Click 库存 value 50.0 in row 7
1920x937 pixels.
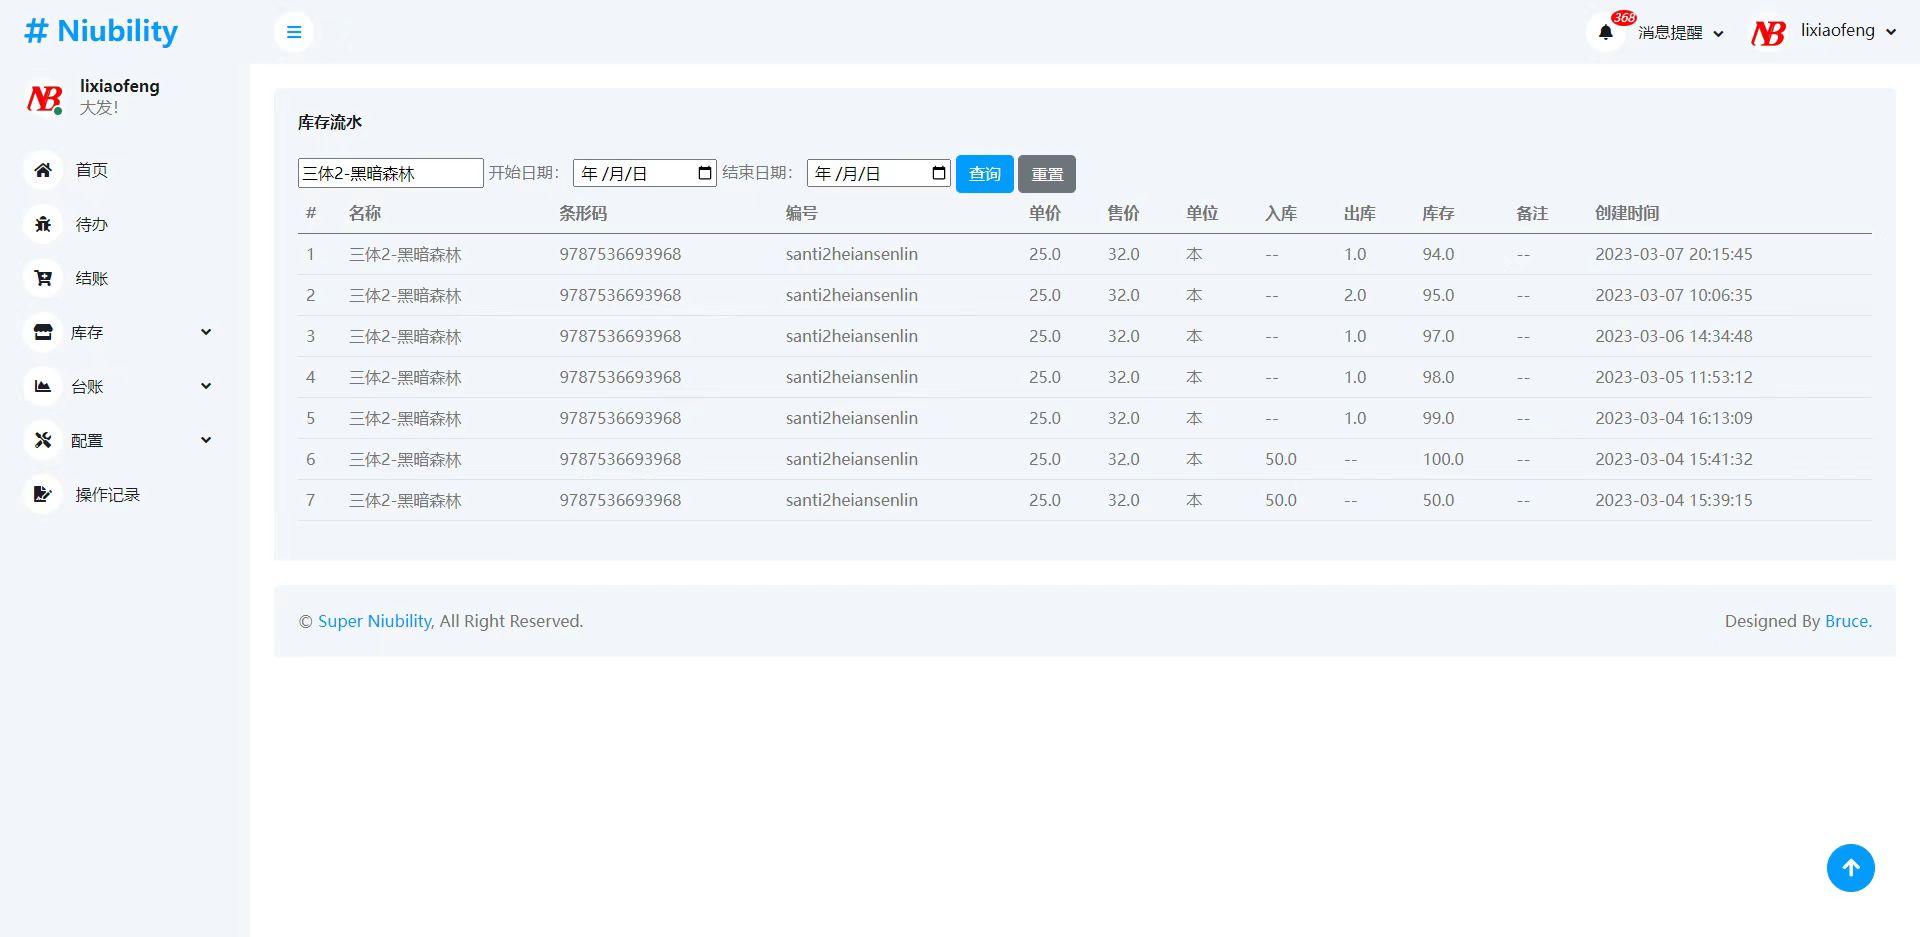click(x=1438, y=500)
